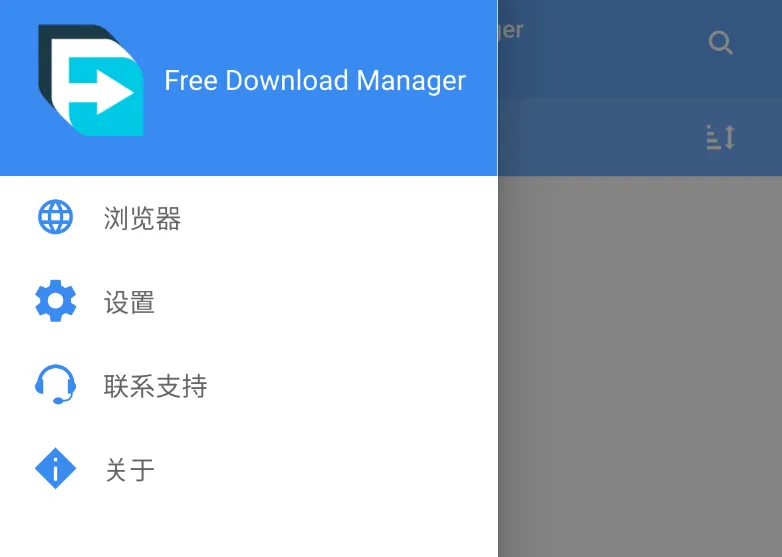Click the dimmed toolbar beside the sort icon

point(598,137)
